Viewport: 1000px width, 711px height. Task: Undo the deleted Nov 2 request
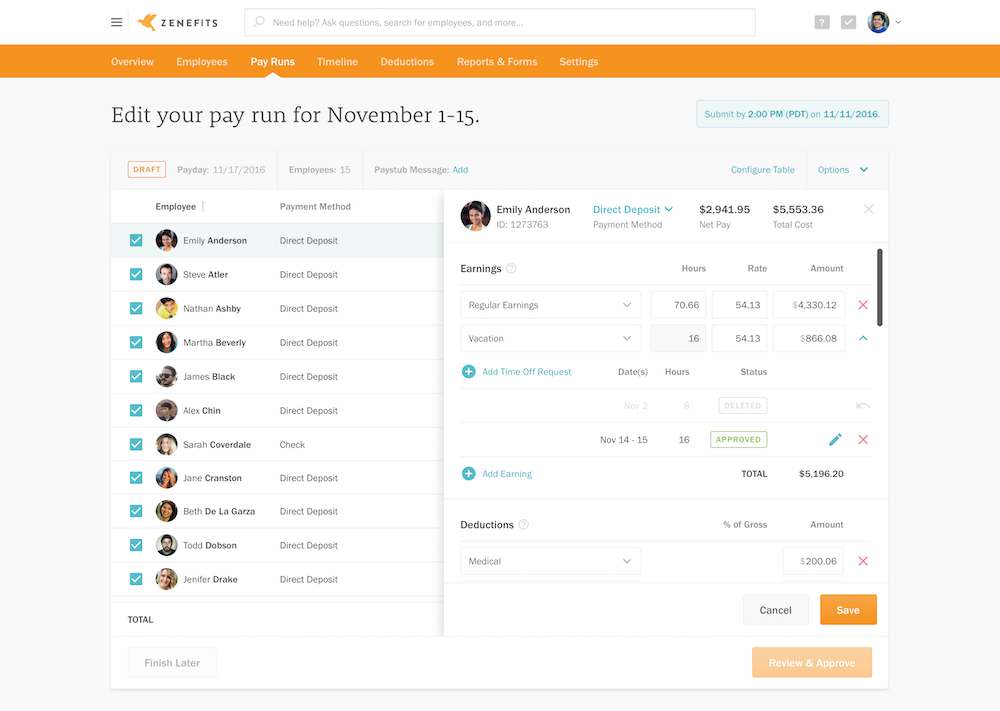coord(863,406)
